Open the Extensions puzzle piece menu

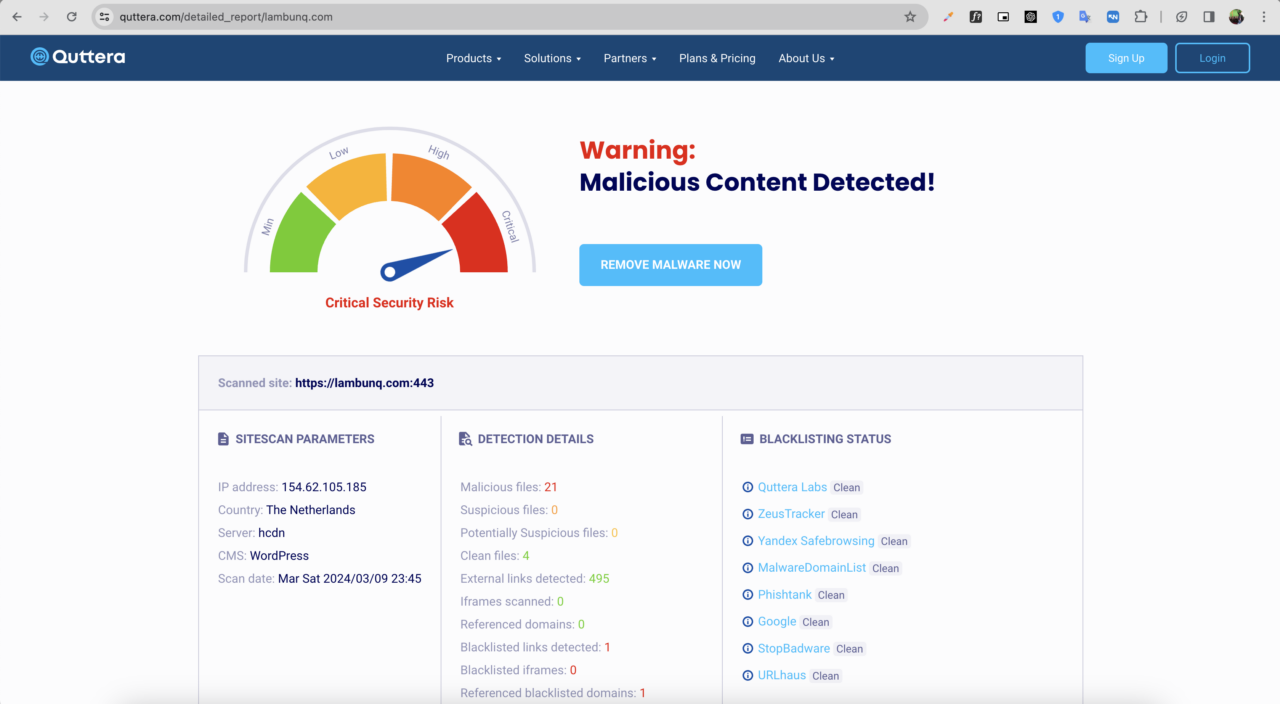(x=1140, y=17)
